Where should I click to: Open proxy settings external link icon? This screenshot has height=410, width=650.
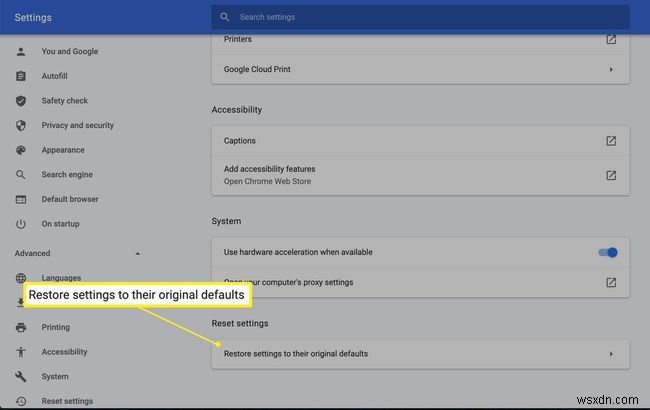pyautogui.click(x=611, y=282)
